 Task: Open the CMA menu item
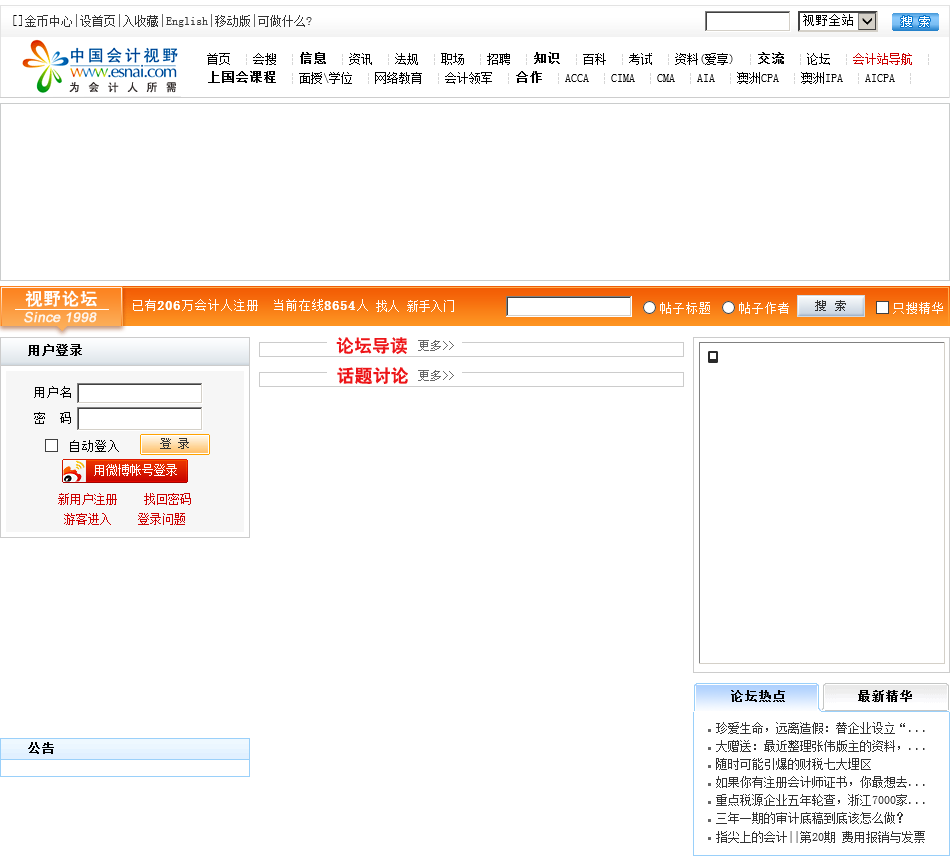tap(666, 78)
